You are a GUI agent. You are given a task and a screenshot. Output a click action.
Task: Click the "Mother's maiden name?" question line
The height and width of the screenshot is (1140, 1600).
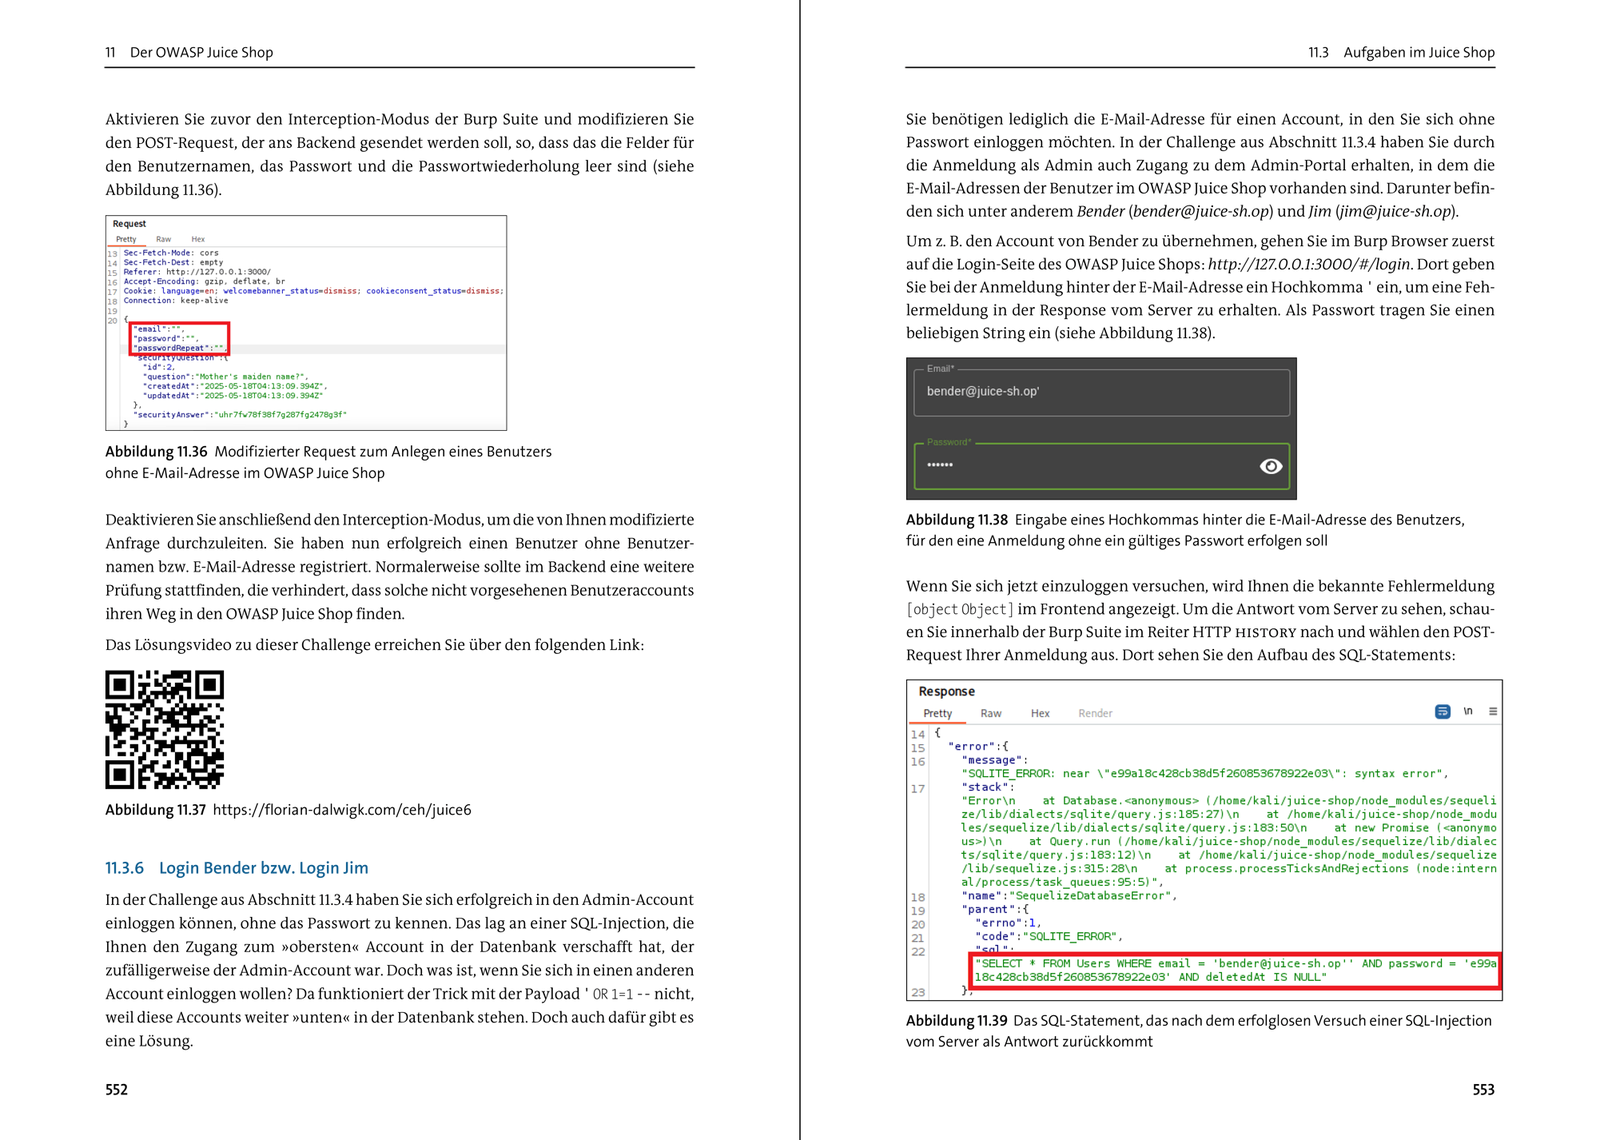225,377
